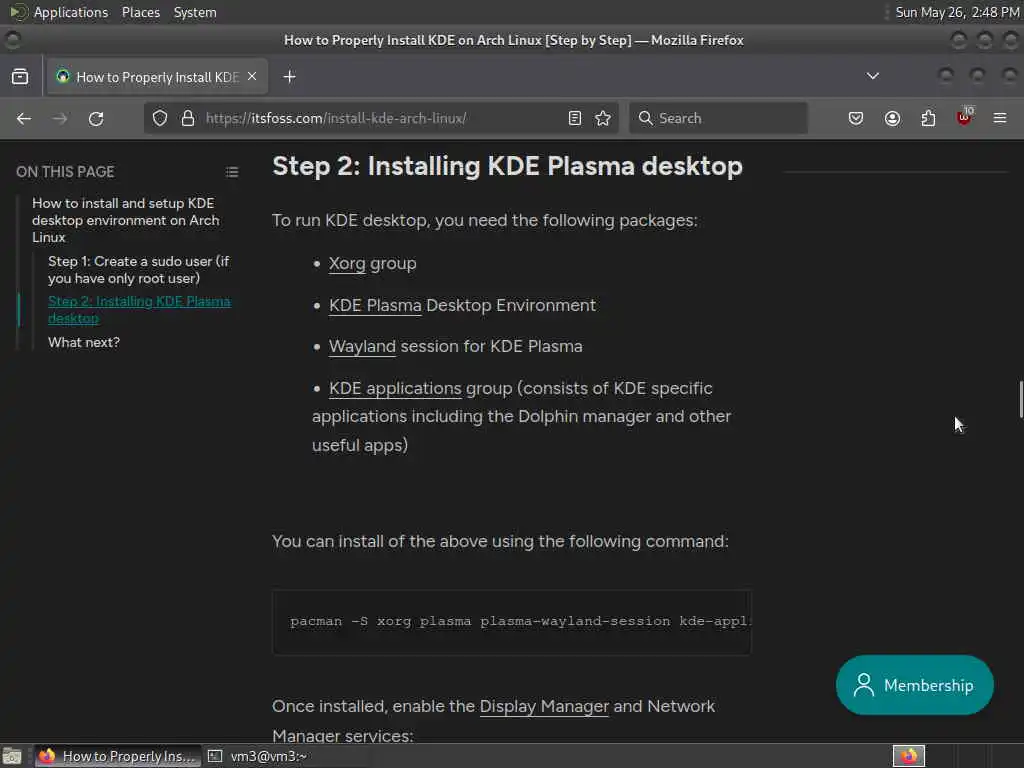Click the Firefox workspace switcher thumbnail

click(x=909, y=756)
